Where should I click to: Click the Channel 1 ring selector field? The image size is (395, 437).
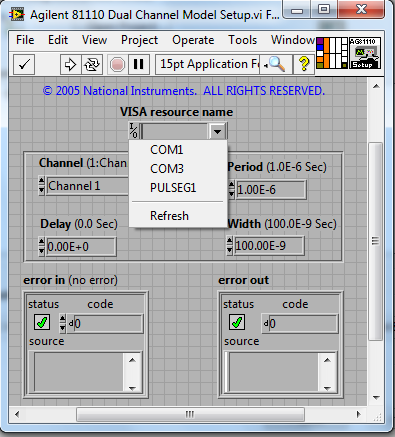(x=87, y=186)
